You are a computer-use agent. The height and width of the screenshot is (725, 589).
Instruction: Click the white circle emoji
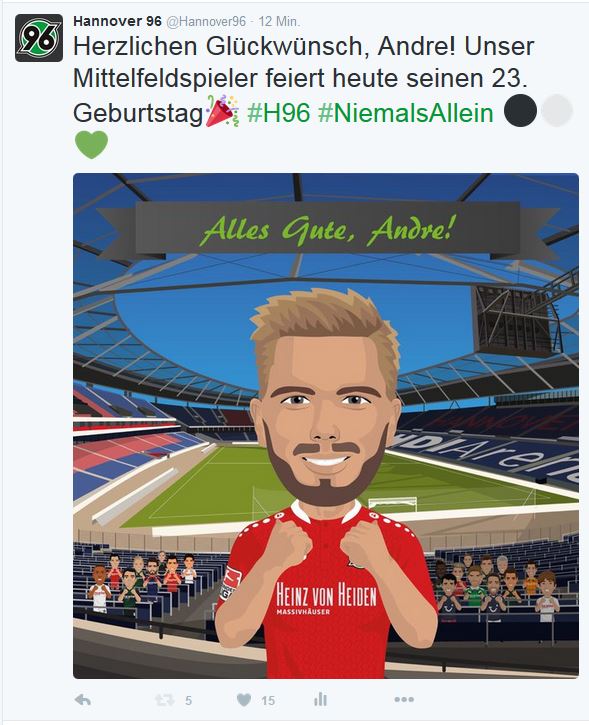[557, 111]
